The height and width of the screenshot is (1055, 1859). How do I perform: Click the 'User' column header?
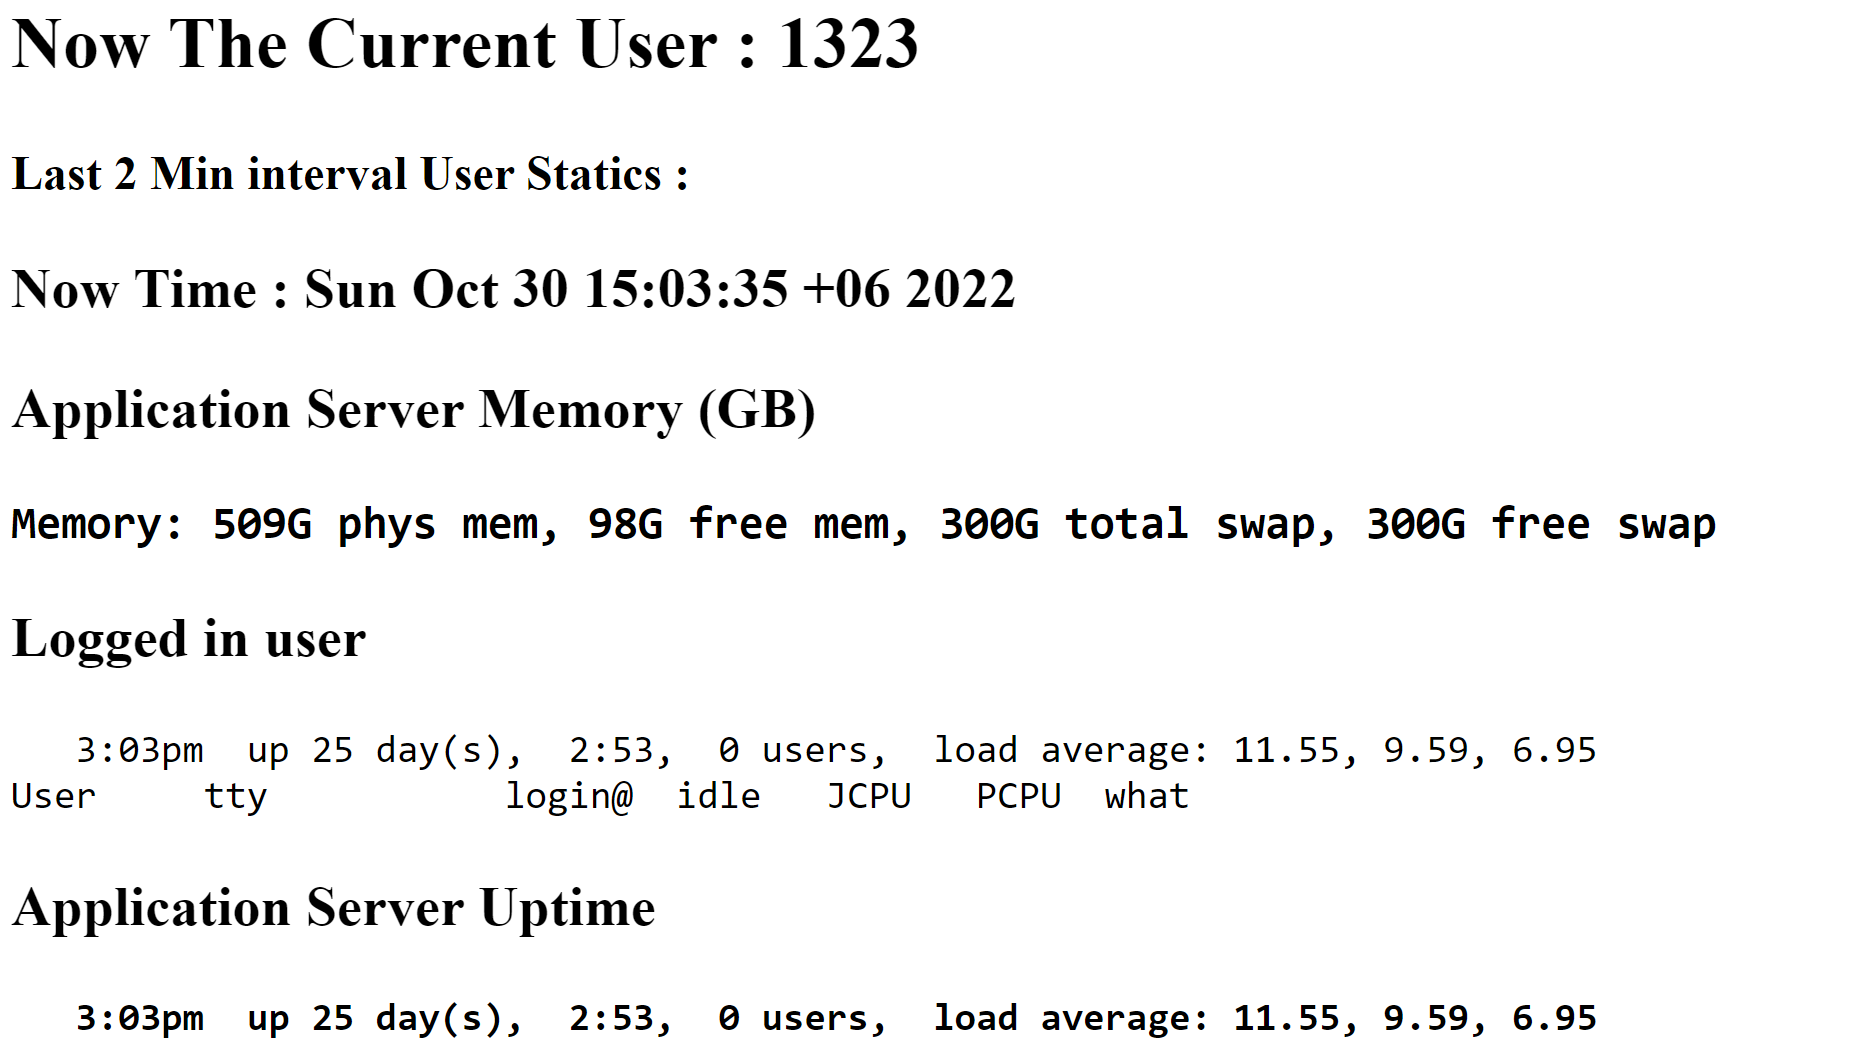(x=54, y=796)
